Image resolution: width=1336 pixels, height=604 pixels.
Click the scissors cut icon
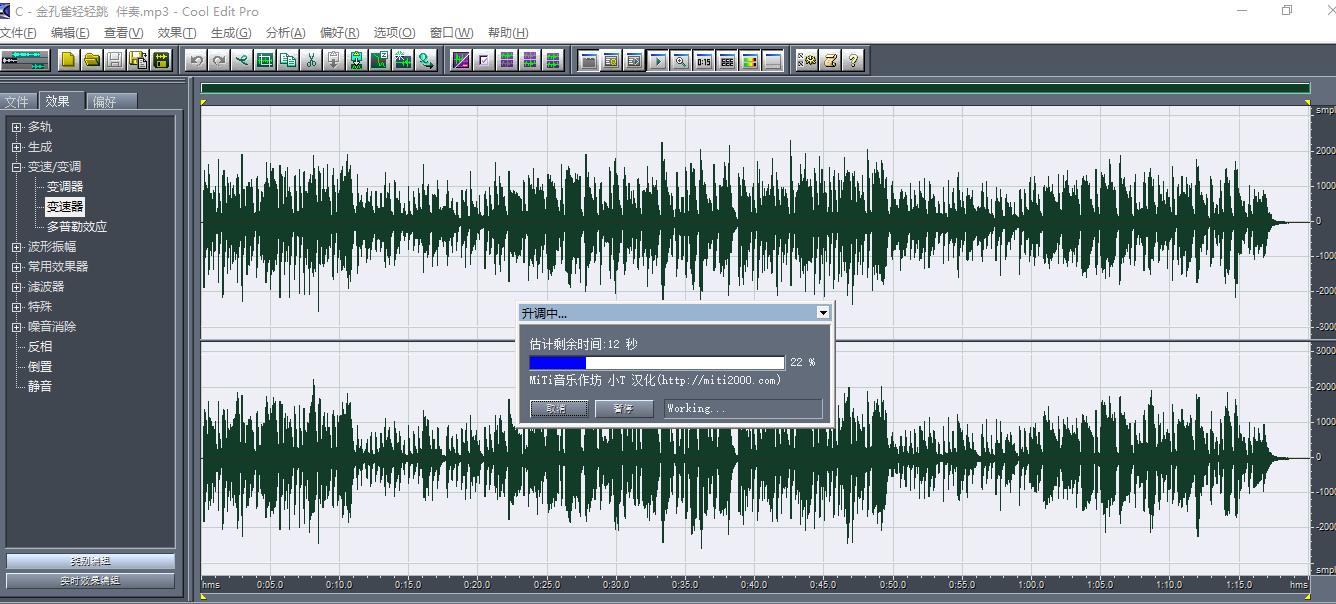(312, 60)
